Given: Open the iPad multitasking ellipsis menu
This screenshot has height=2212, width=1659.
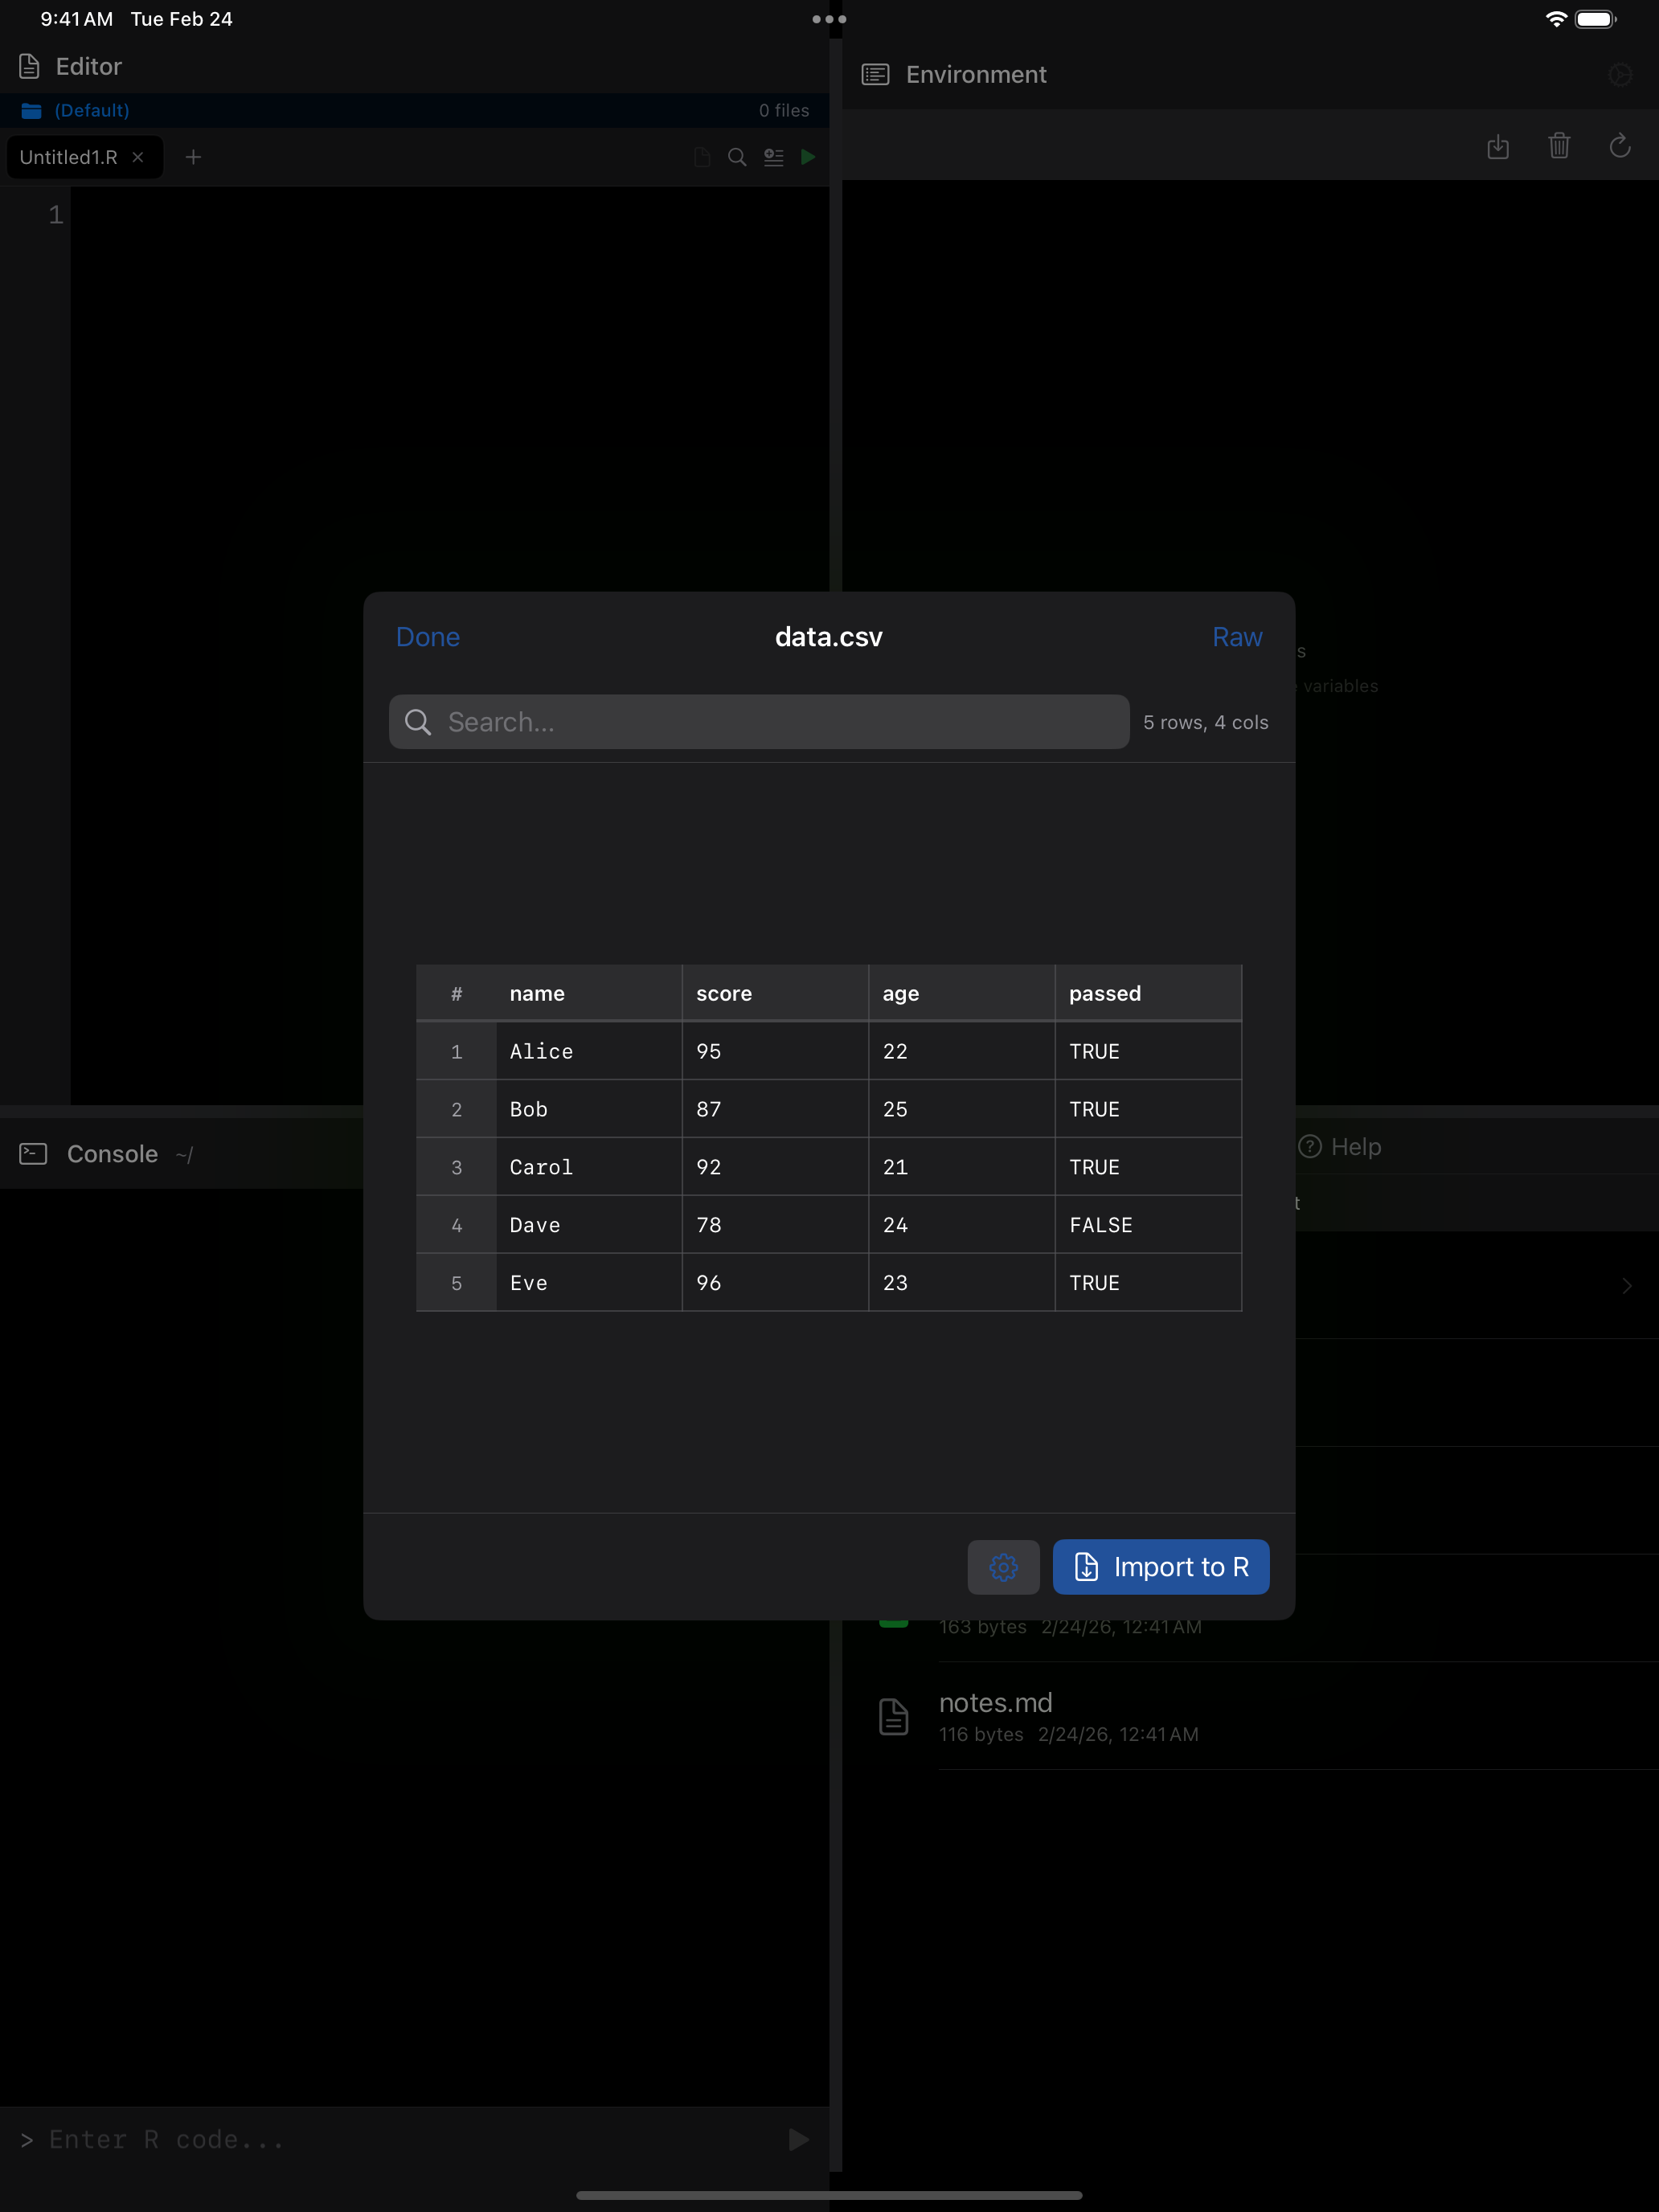Looking at the screenshot, I should tap(828, 18).
